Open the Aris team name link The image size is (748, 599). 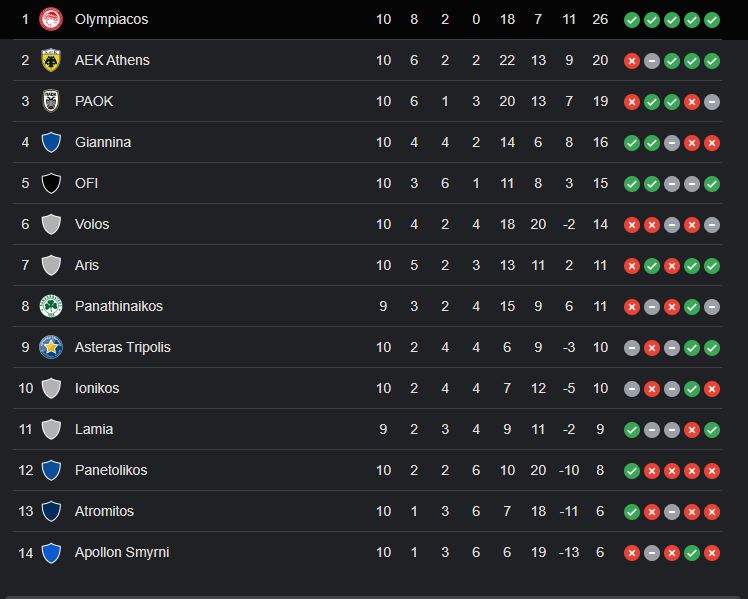click(87, 265)
